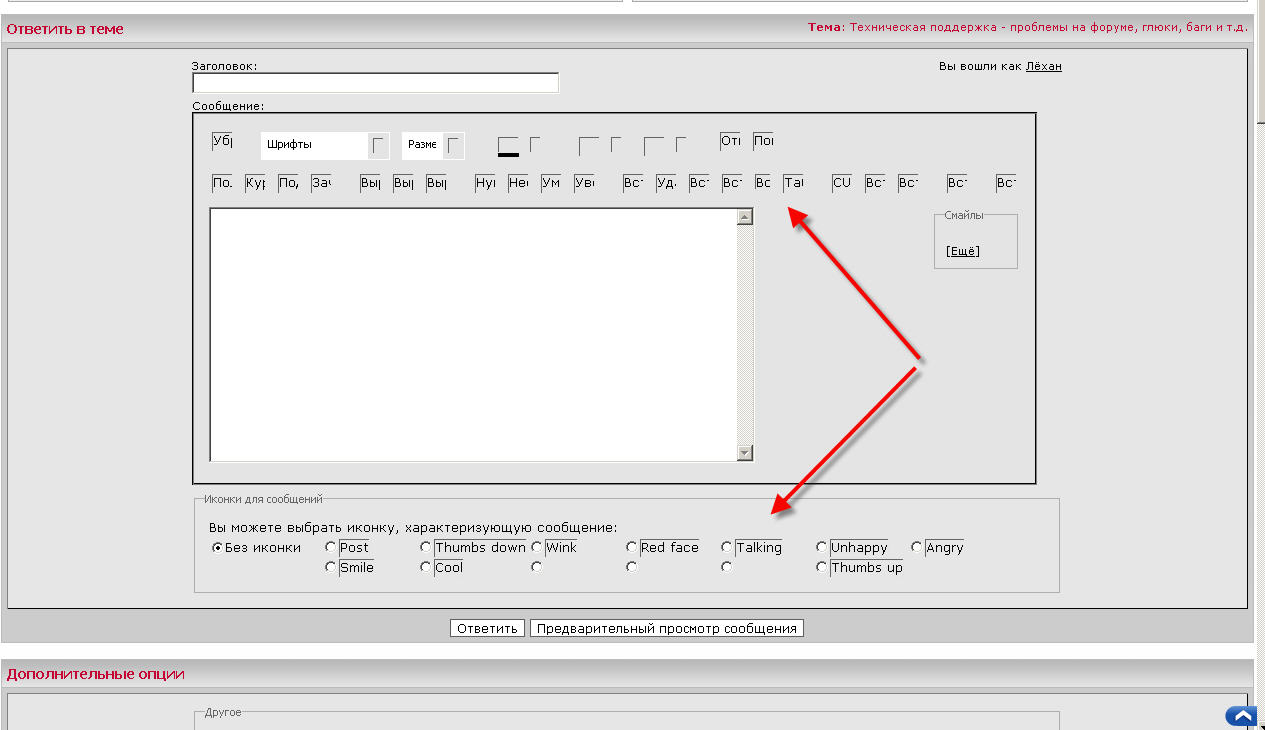The width and height of the screenshot is (1265, 730).
Task: Insert numbered list via Нум icon
Action: tap(486, 183)
